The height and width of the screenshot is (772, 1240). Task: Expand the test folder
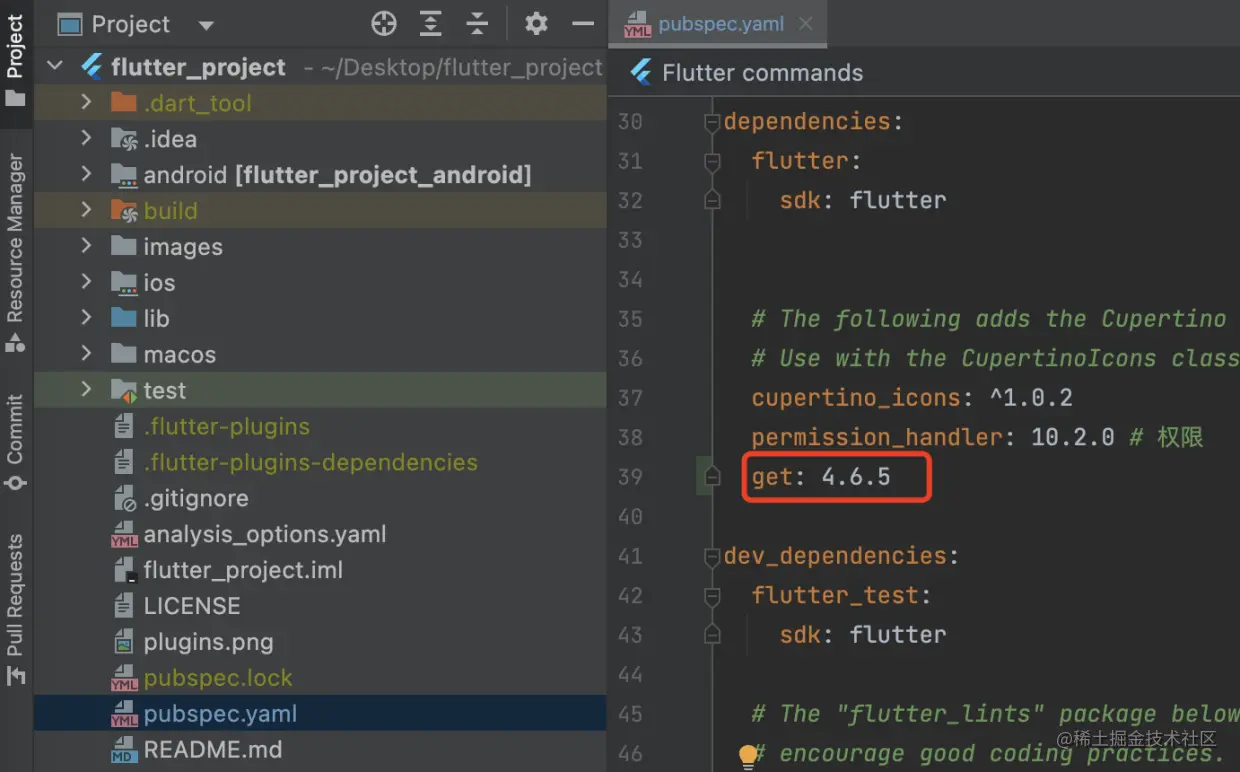86,390
